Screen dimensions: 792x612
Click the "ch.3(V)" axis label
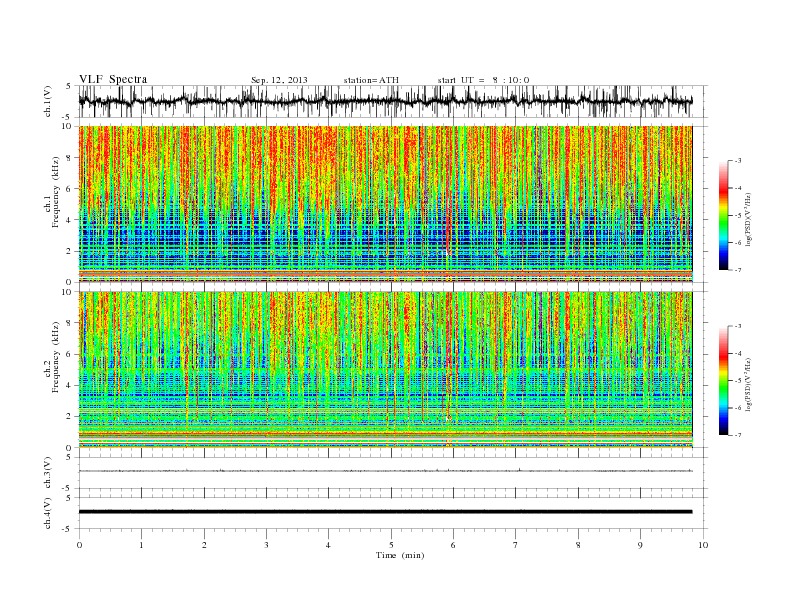click(48, 473)
